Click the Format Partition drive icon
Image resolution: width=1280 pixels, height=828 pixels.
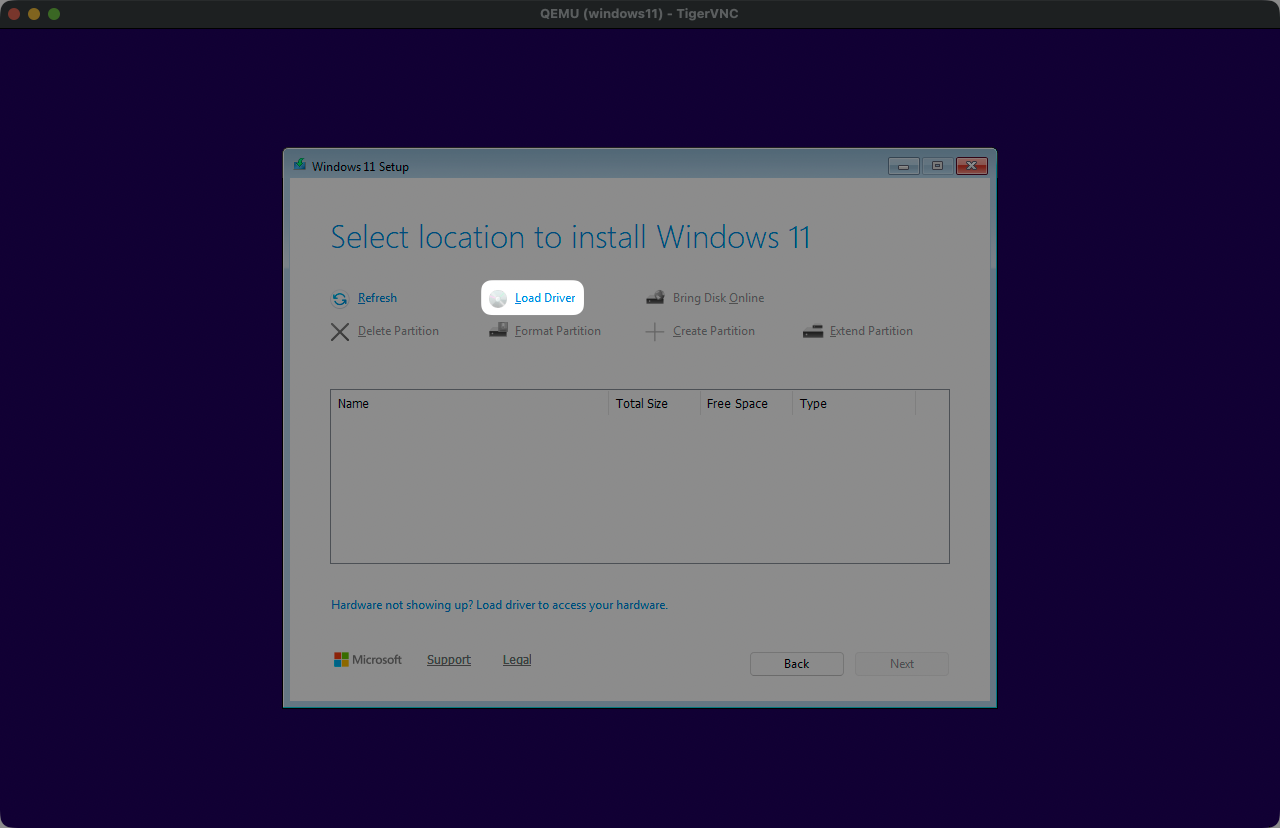(x=498, y=331)
